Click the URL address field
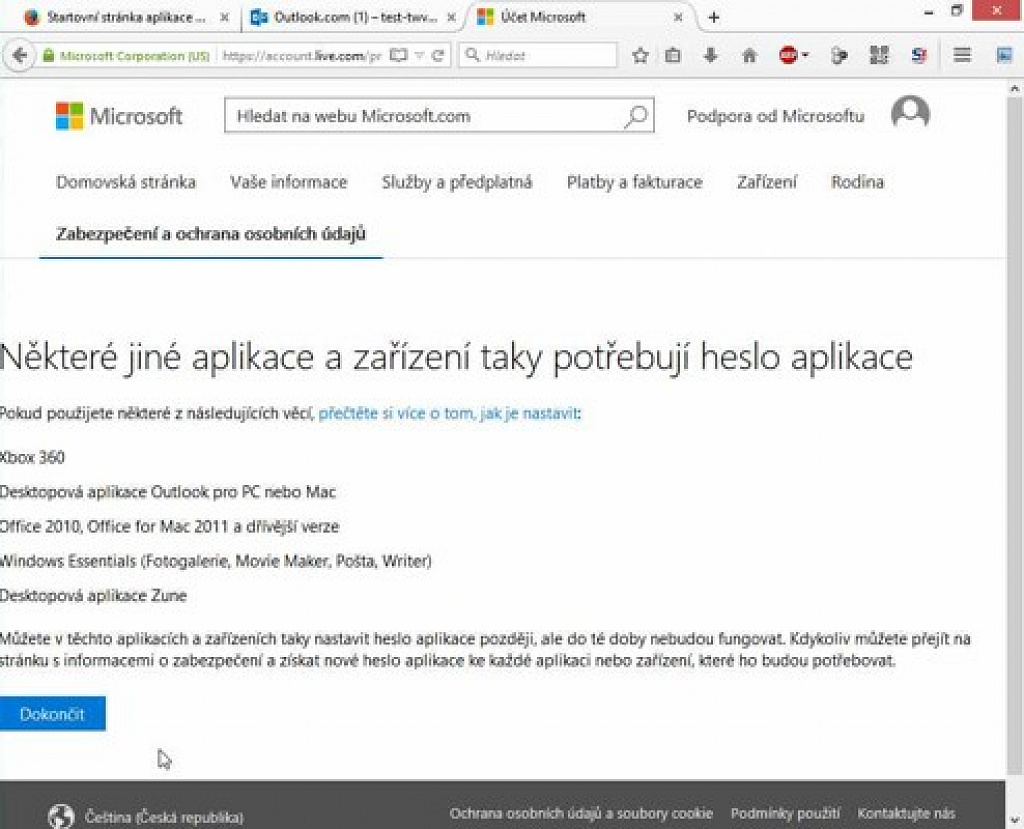This screenshot has height=829, width=1024. pos(302,56)
